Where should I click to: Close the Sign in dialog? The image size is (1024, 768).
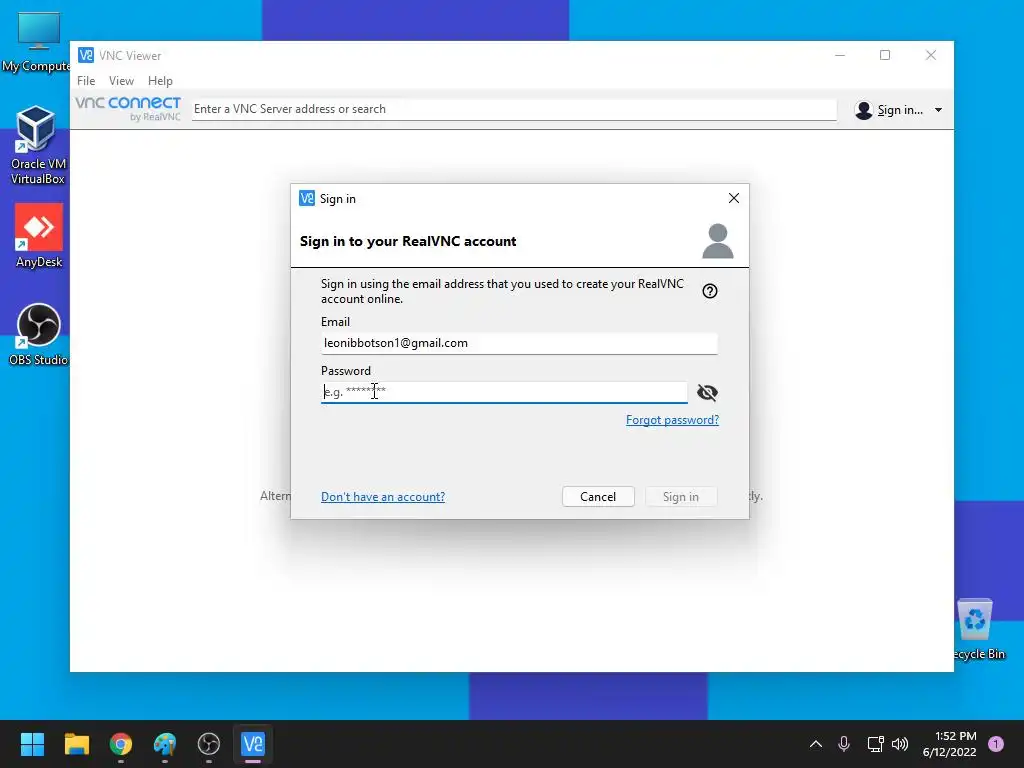733,198
